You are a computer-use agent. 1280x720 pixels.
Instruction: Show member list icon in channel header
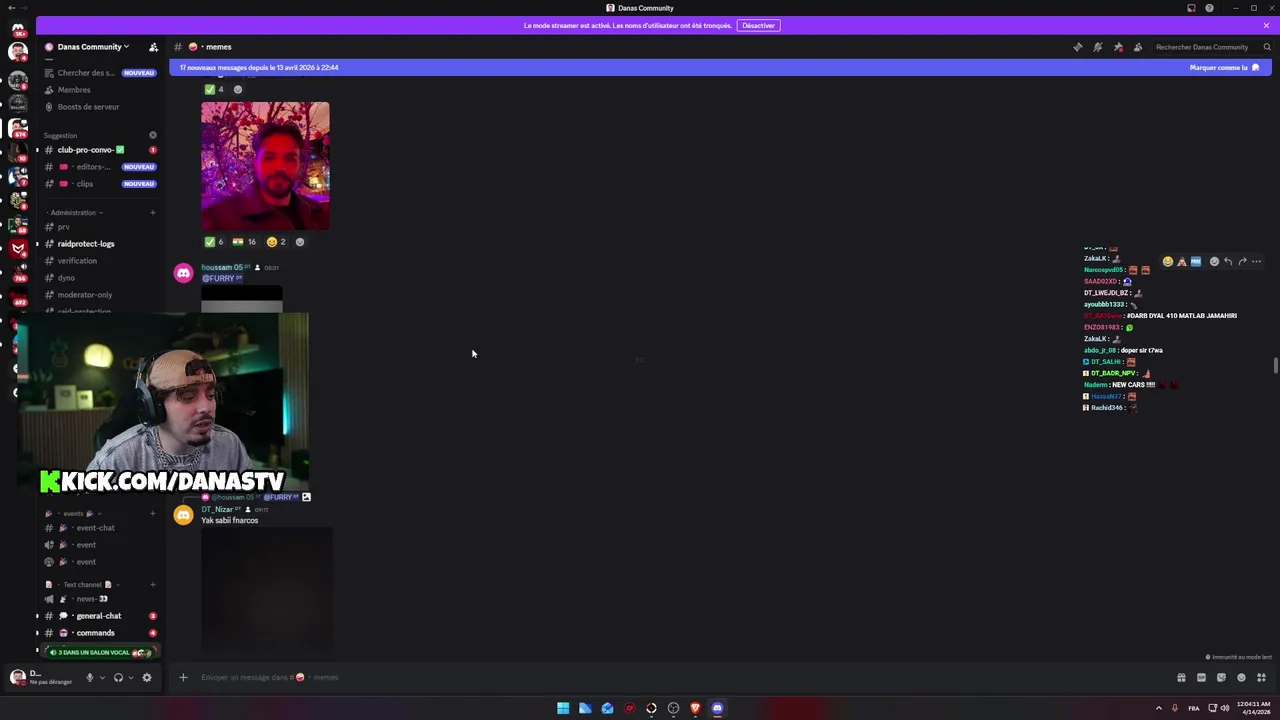[1138, 47]
